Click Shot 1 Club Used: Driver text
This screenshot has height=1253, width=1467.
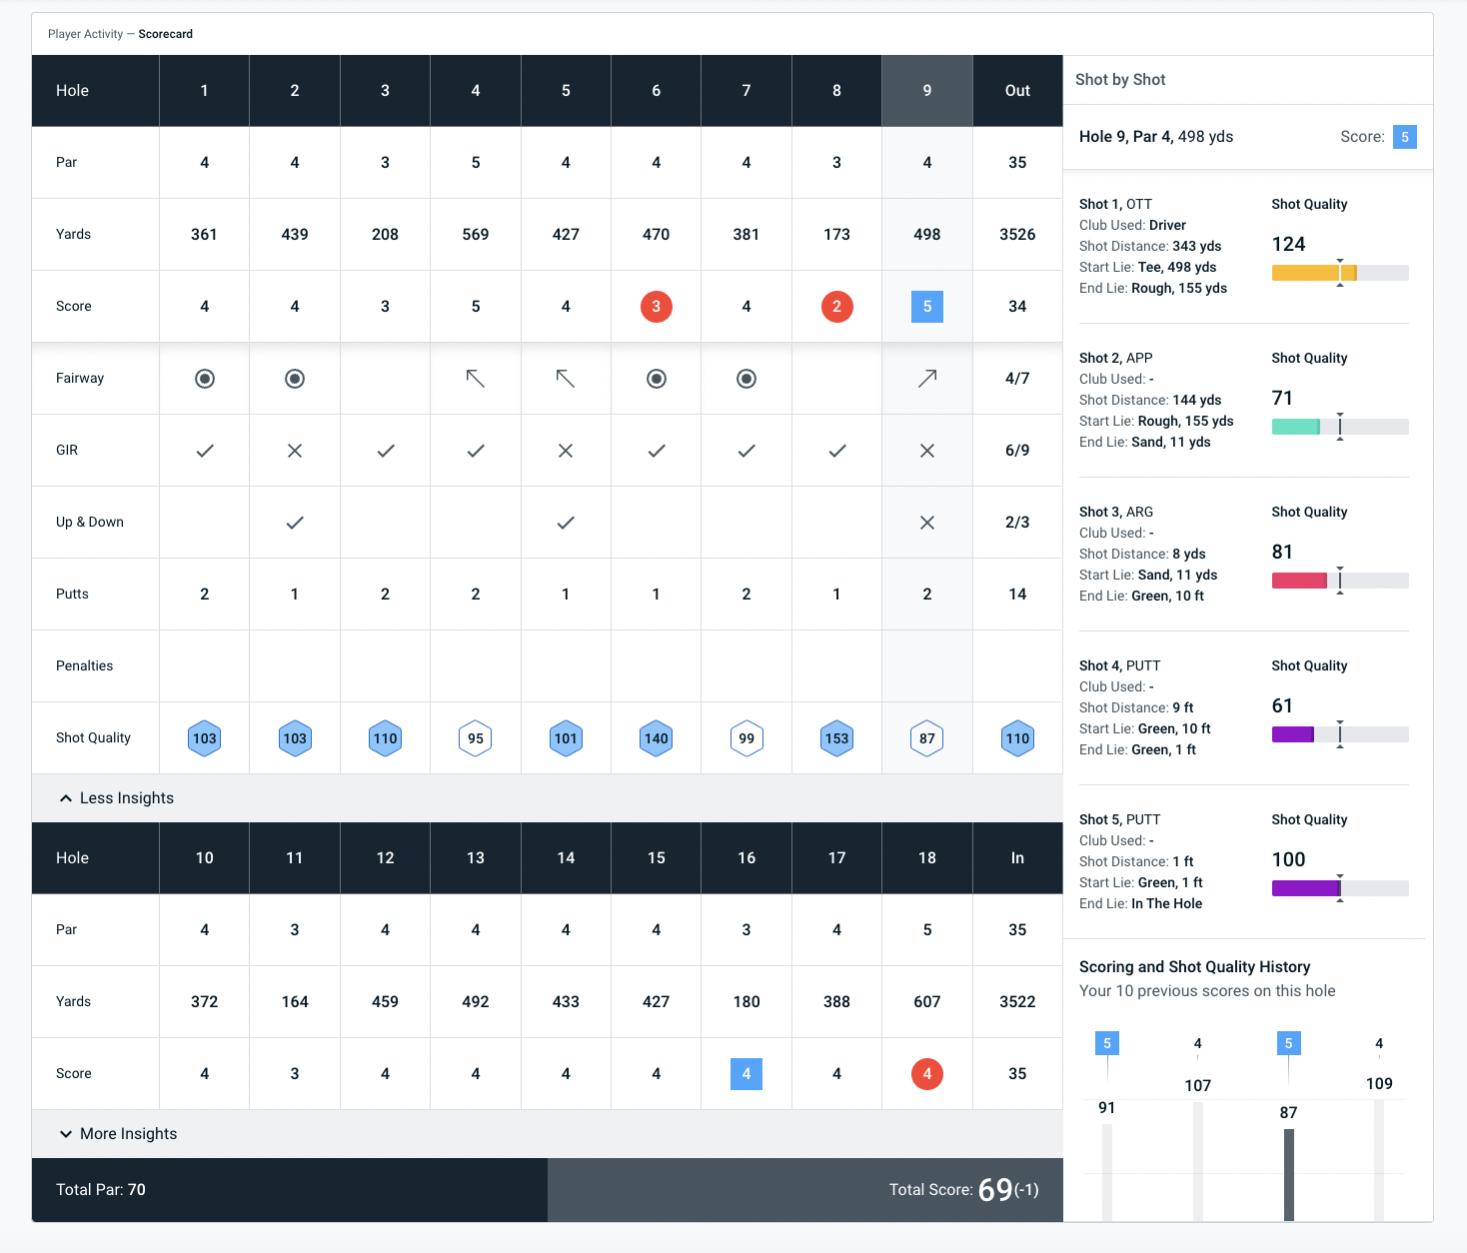pyautogui.click(x=1132, y=225)
